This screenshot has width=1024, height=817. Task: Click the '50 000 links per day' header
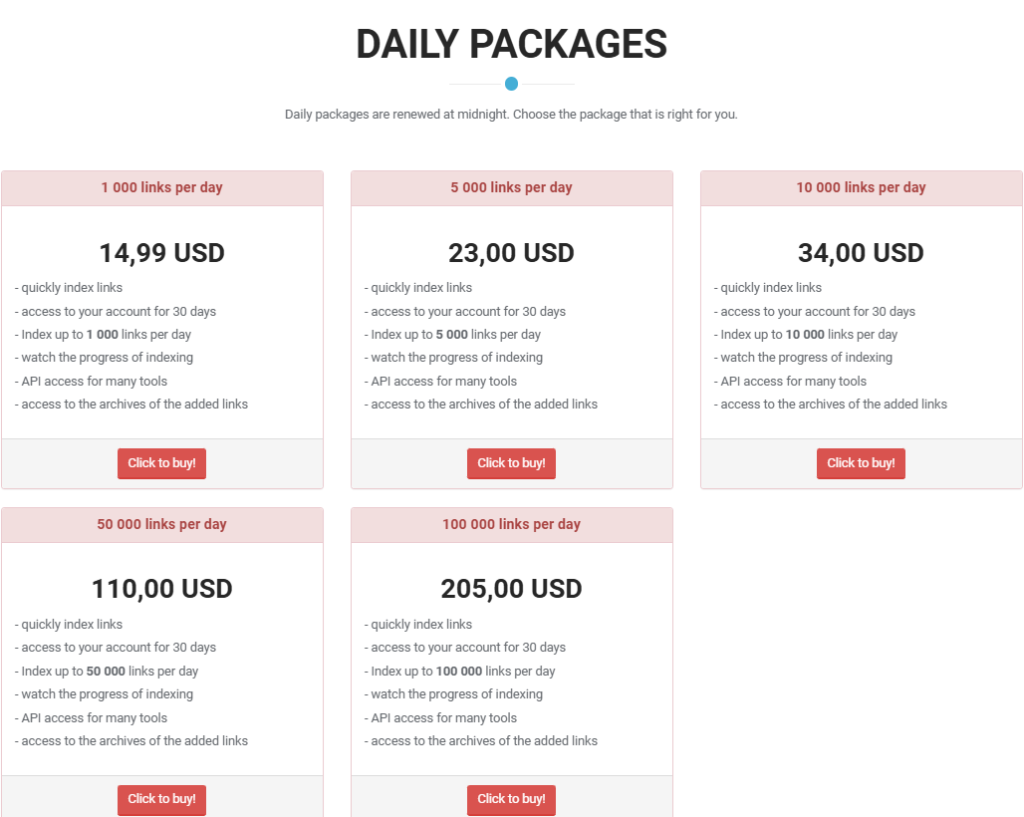162,524
